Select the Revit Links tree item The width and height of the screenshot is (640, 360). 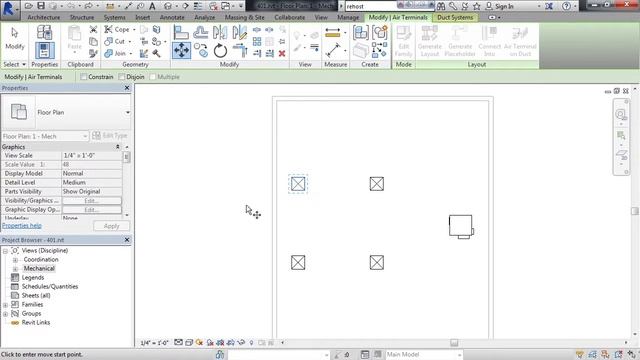pyautogui.click(x=36, y=322)
